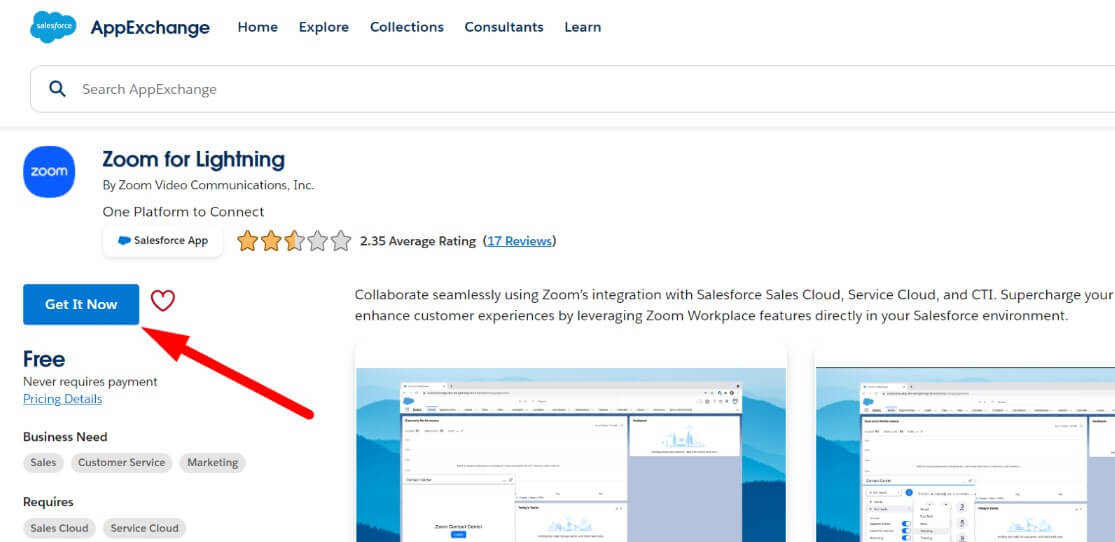Select the Sales business need tag
Viewport: 1115px width, 542px height.
click(43, 462)
